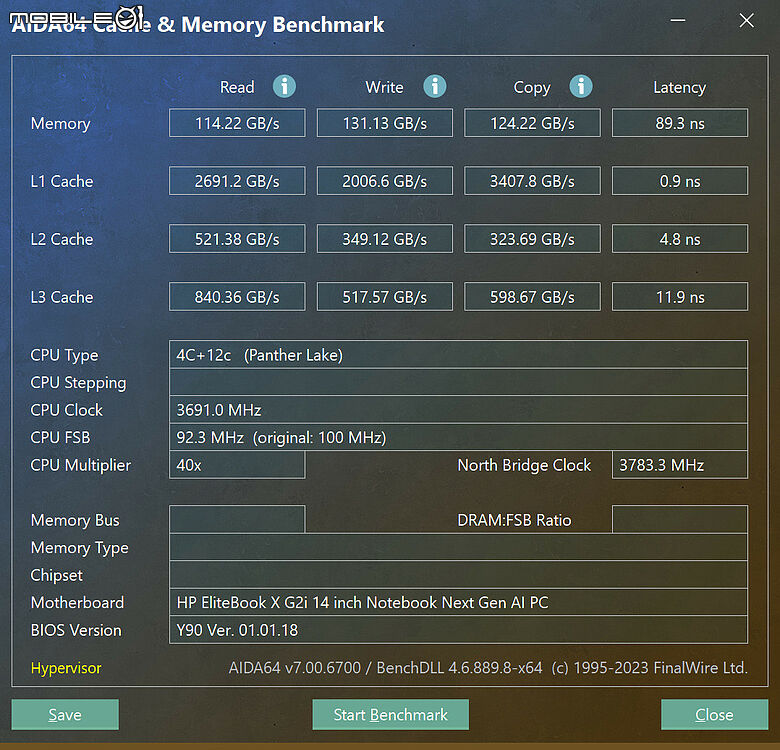Click the Copy info icon
780x750 pixels.
coord(581,87)
